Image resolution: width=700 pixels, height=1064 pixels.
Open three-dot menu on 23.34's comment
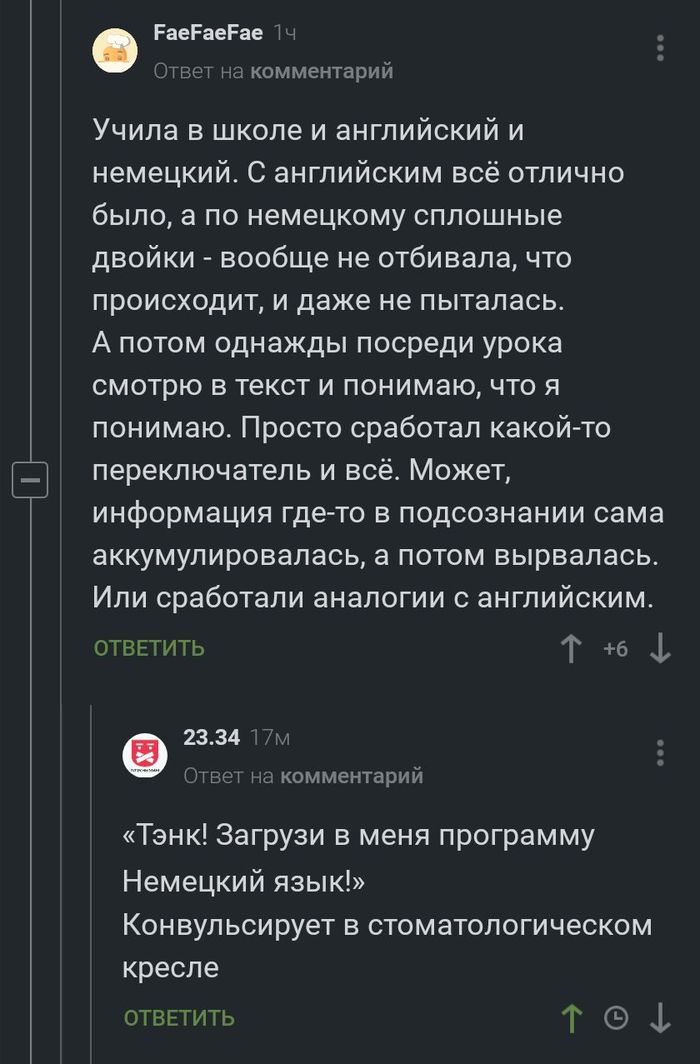(660, 752)
